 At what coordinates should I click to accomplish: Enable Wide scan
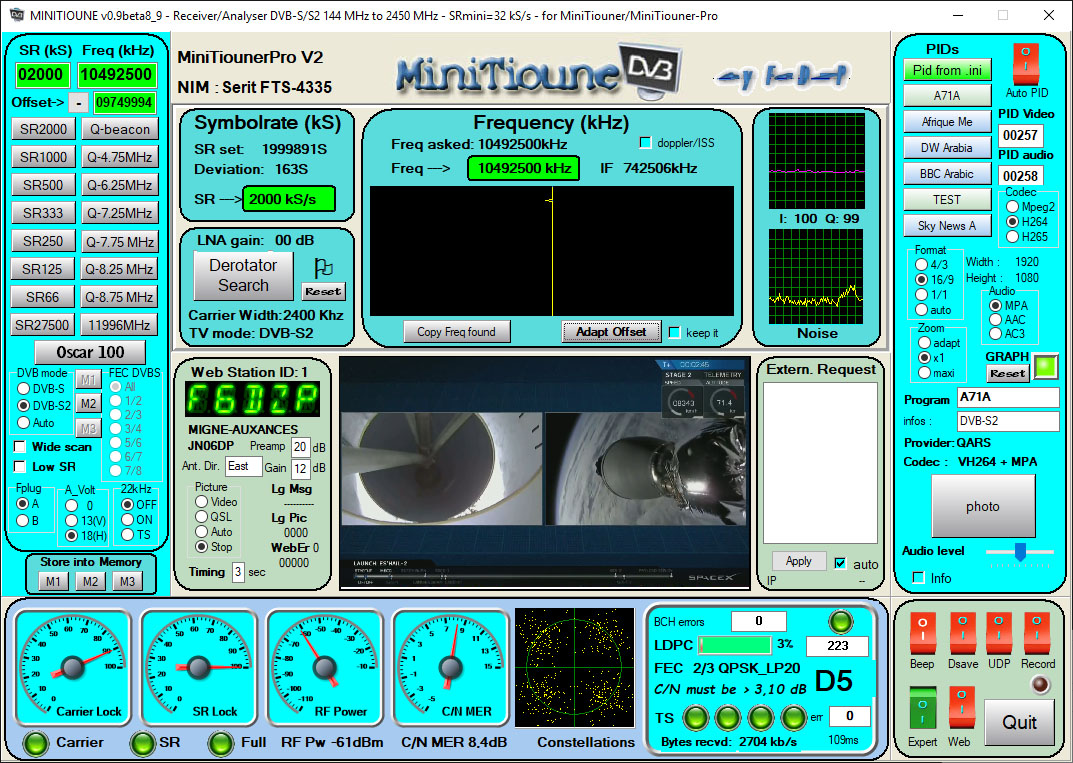pyautogui.click(x=17, y=447)
